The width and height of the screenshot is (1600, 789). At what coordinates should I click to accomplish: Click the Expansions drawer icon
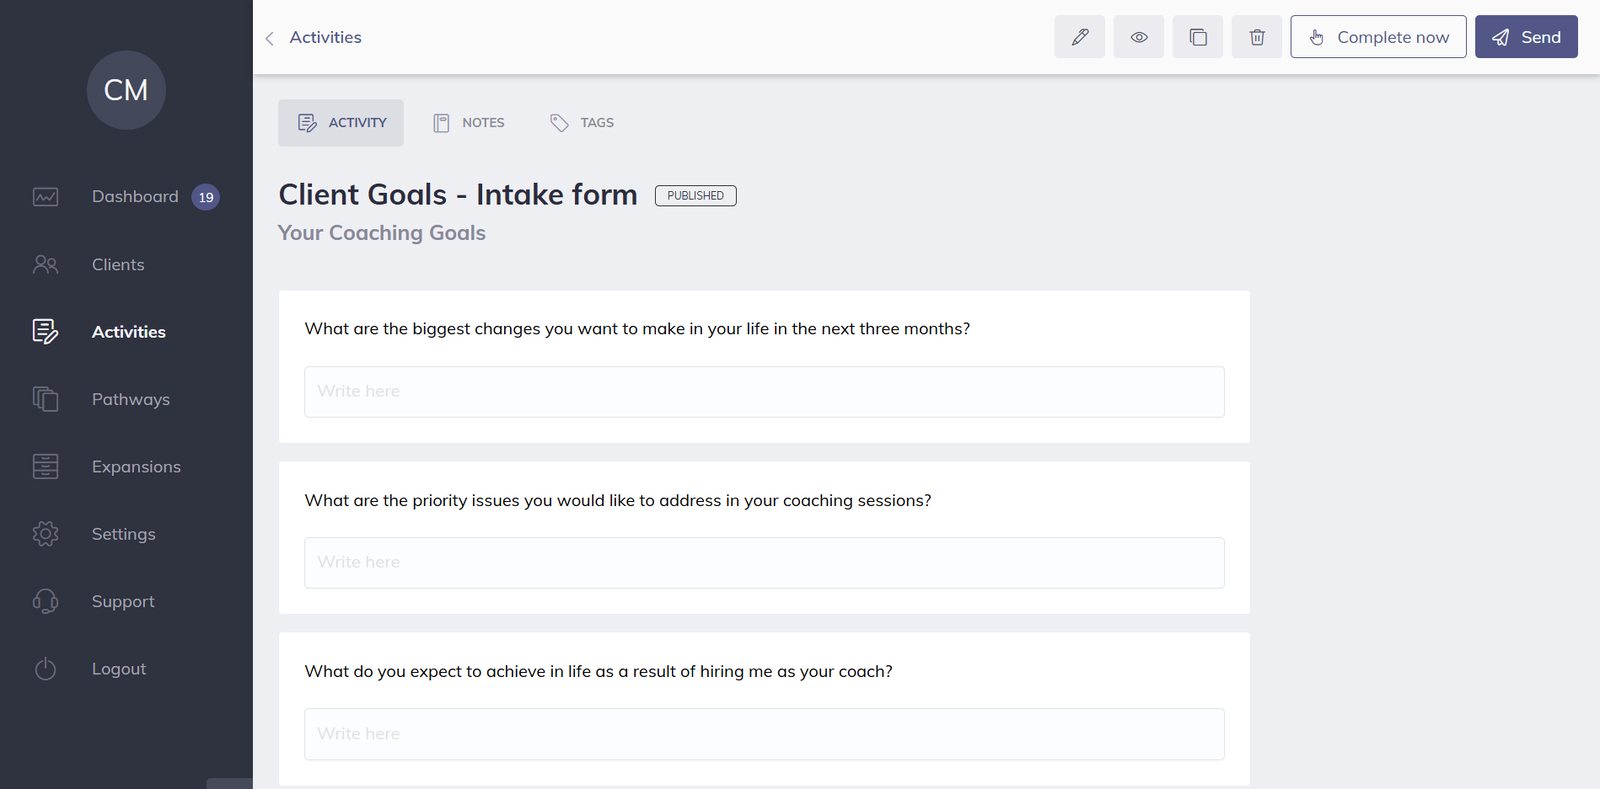click(45, 466)
